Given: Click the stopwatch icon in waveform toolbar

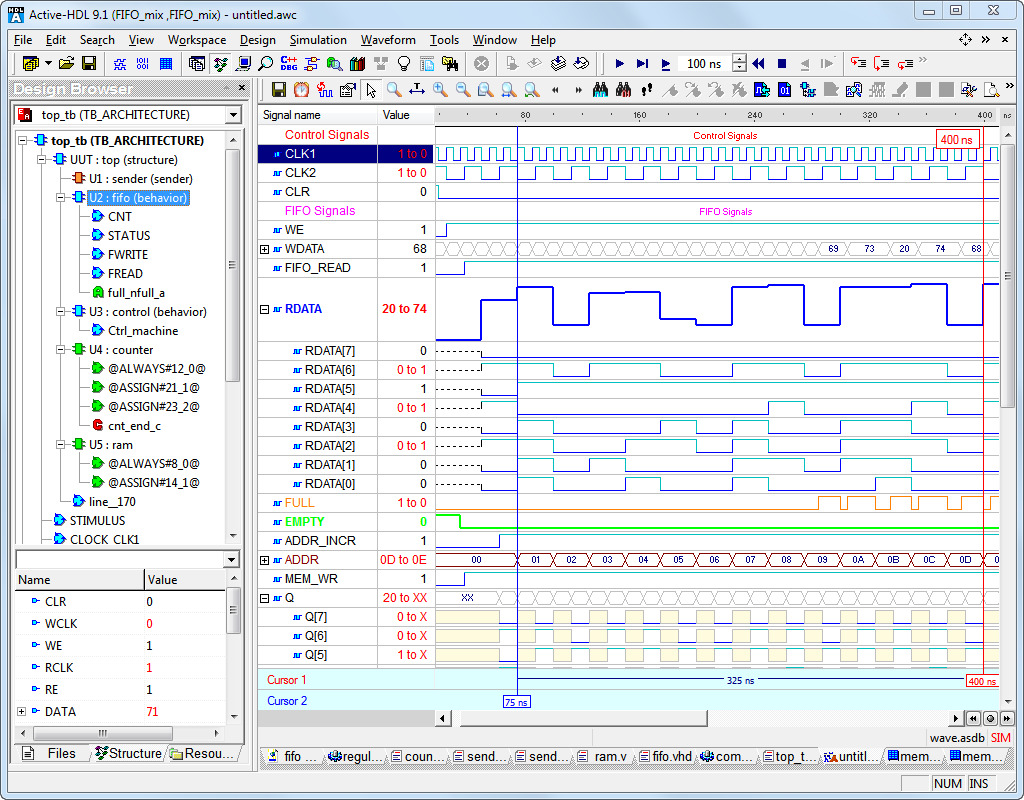Looking at the screenshot, I should click(x=301, y=90).
